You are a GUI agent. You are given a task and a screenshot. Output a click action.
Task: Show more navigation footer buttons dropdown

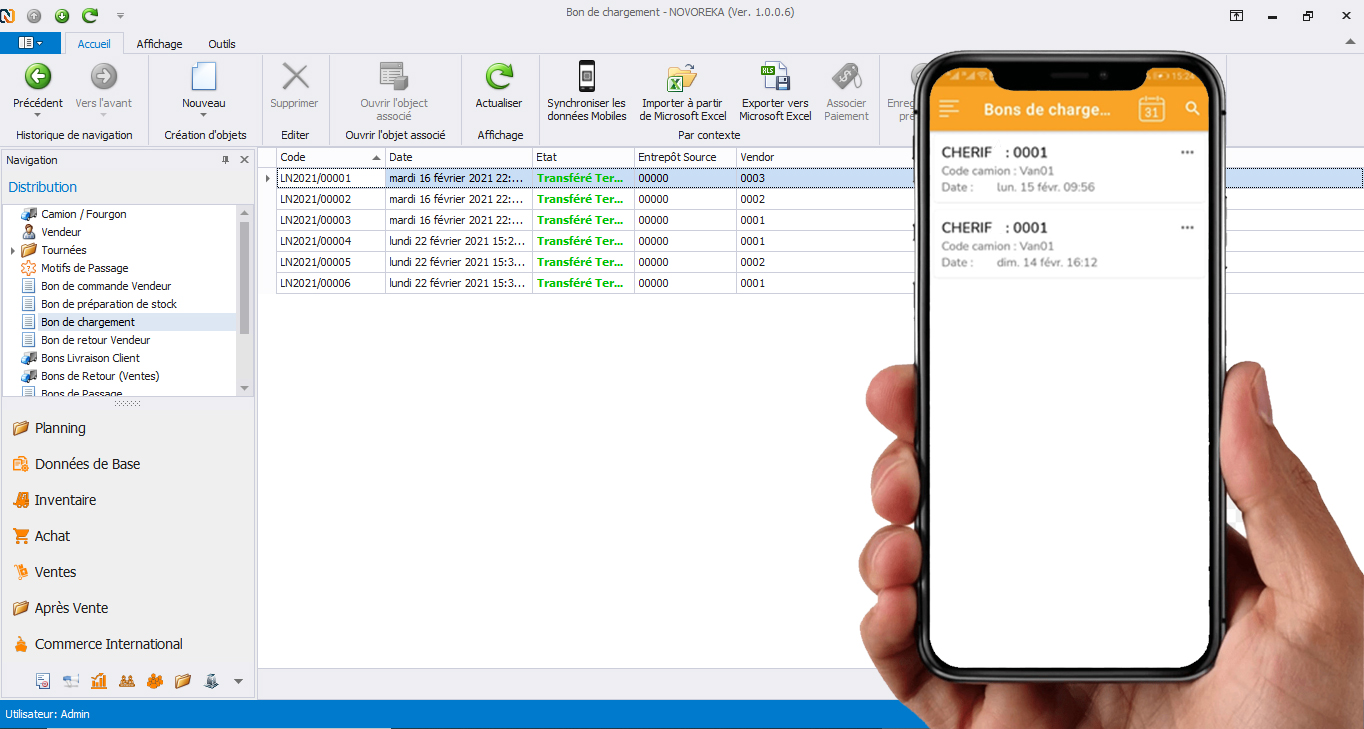pos(238,682)
